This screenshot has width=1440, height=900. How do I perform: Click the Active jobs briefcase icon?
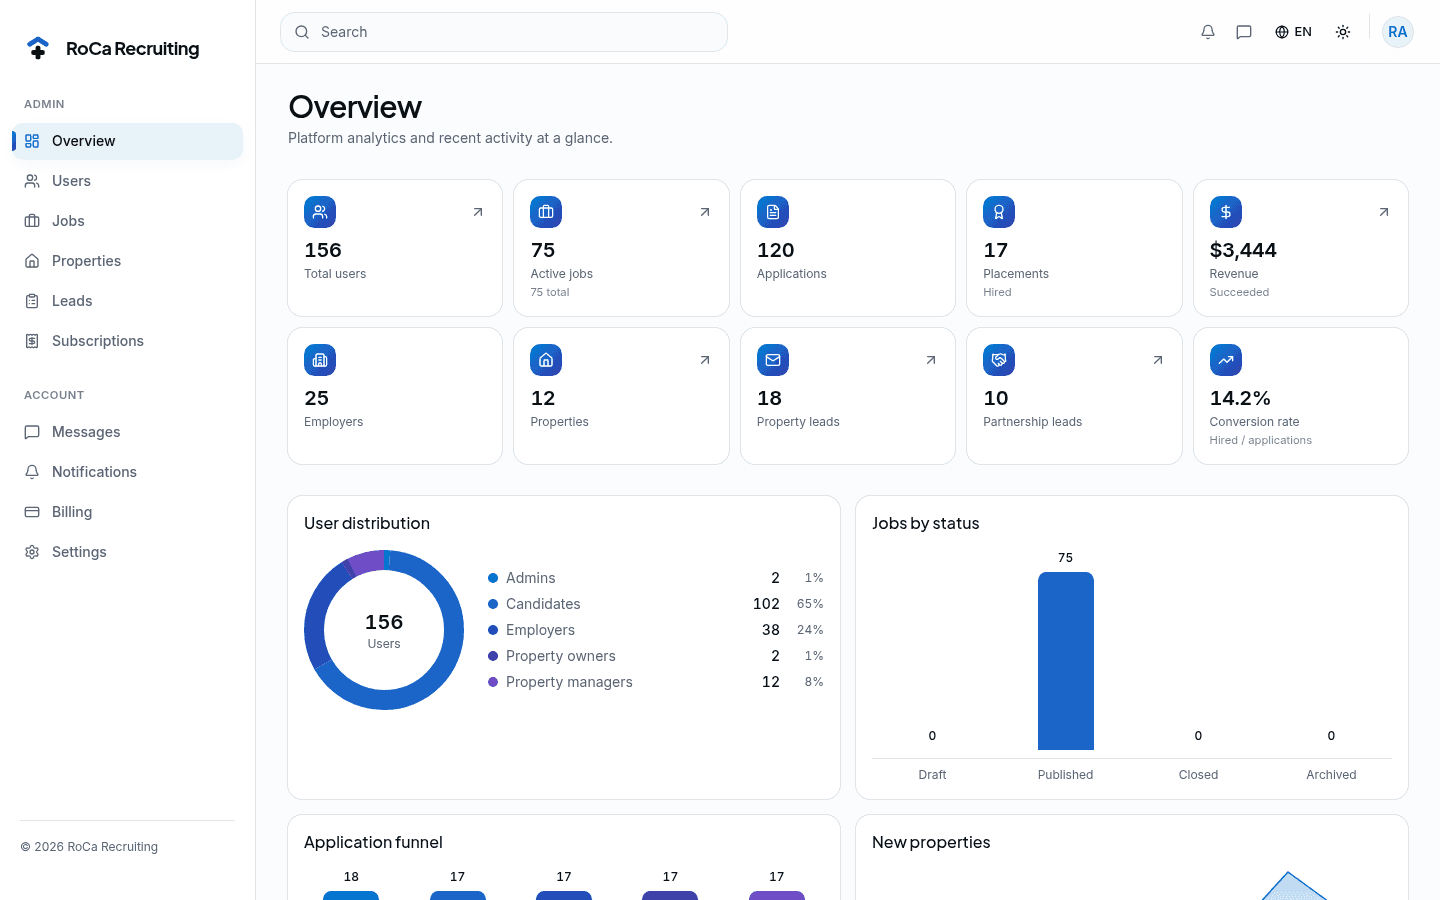point(546,212)
